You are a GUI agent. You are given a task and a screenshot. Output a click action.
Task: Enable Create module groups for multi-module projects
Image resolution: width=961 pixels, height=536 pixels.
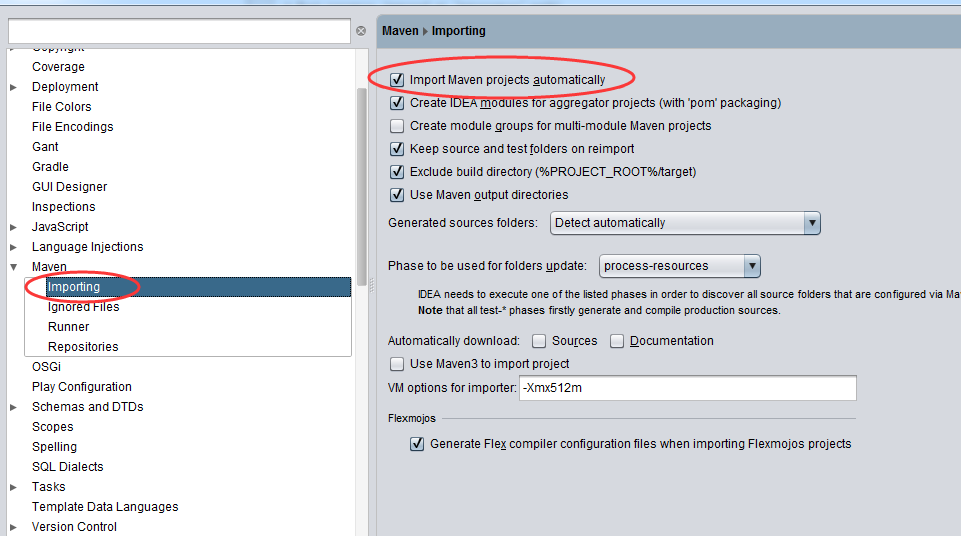pos(397,126)
